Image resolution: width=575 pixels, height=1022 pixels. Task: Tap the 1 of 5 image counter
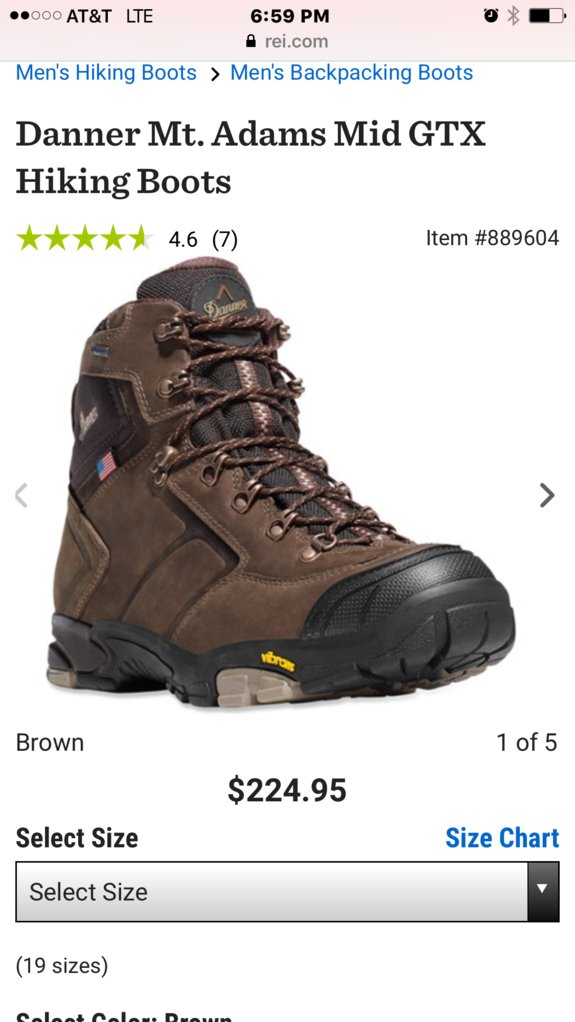pos(527,742)
